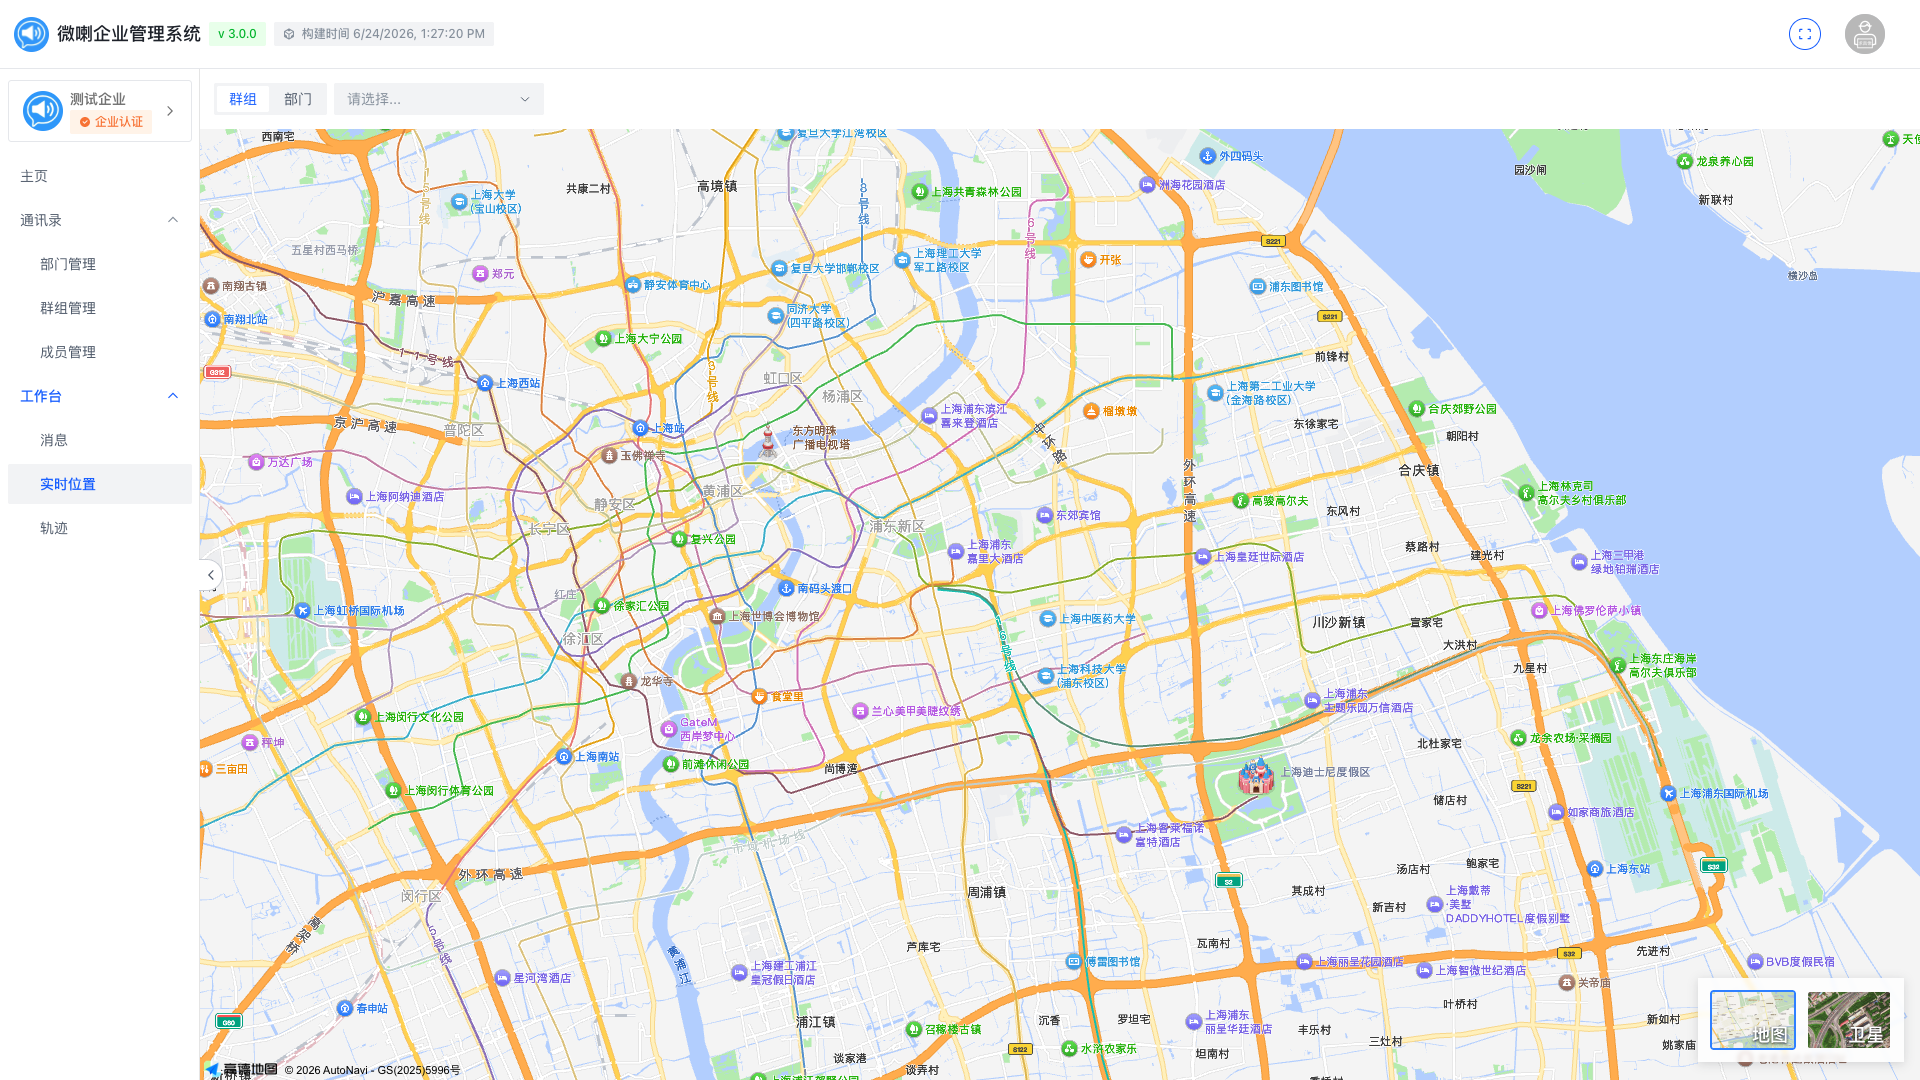This screenshot has height=1080, width=1920.
Task: Click the 闵行区 district label
Action: coord(421,896)
